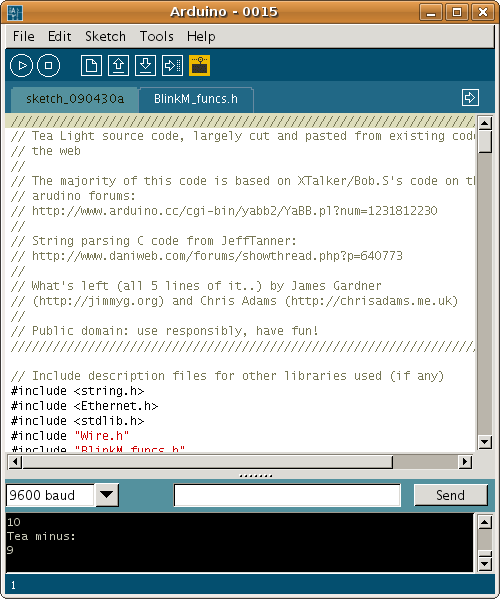Click the line number '1' in status bar
Image resolution: width=500 pixels, height=599 pixels.
coord(13,585)
